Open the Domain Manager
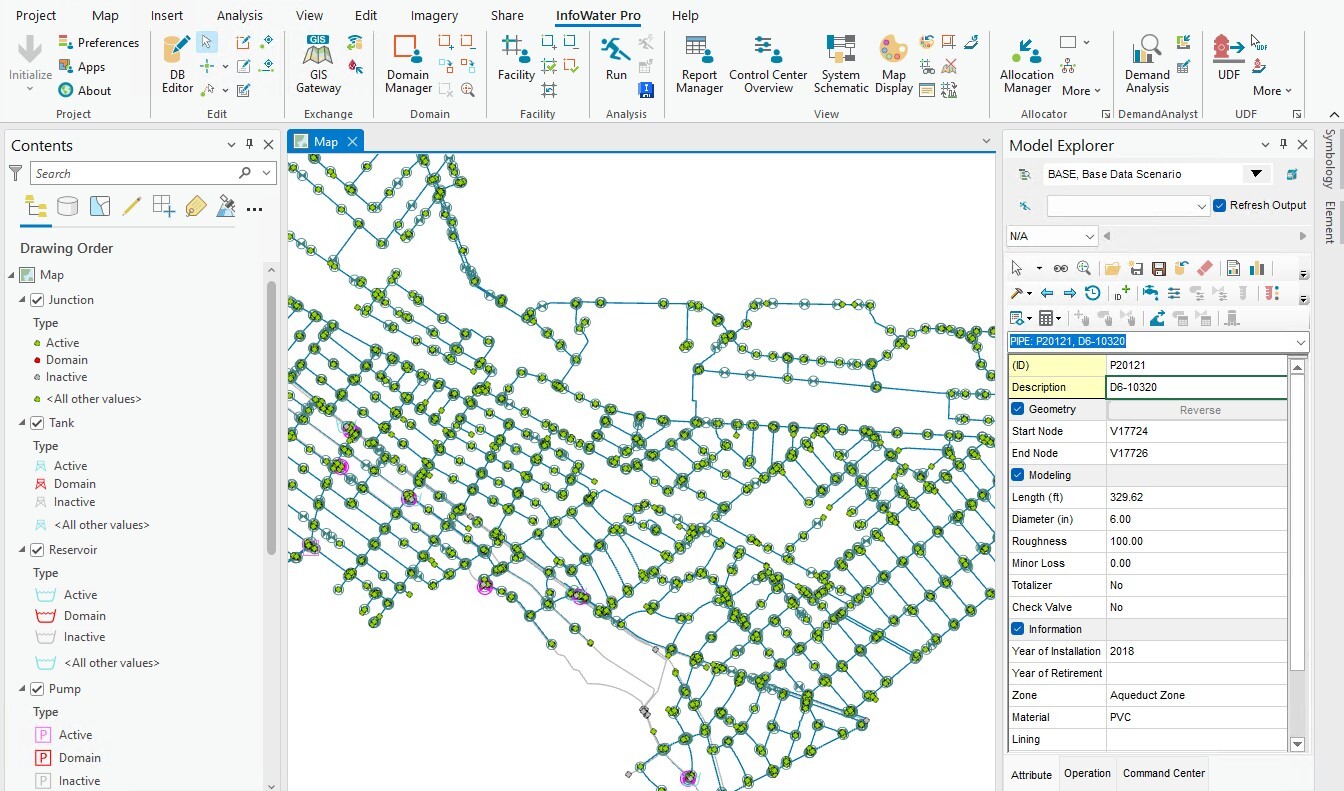Image resolution: width=1344 pixels, height=791 pixels. coord(408,62)
